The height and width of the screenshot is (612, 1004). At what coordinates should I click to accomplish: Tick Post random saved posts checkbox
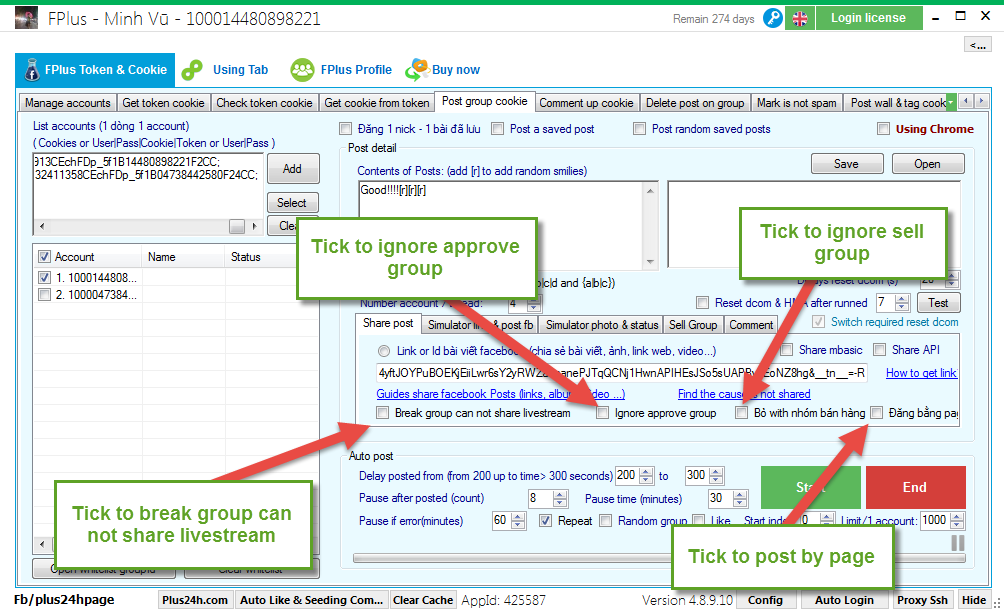pyautogui.click(x=639, y=129)
